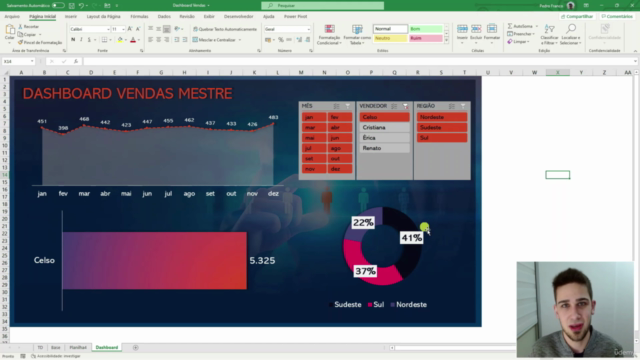
Task: Select Nordeste in REGIÃO slicer
Action: point(442,117)
